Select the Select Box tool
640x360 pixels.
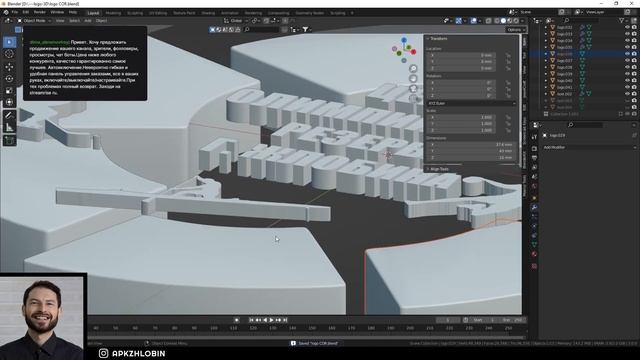[x=9, y=42]
